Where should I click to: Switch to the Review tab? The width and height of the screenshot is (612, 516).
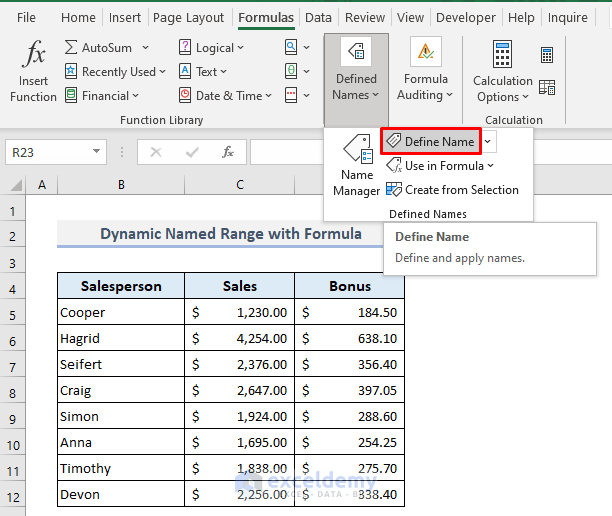(x=365, y=18)
